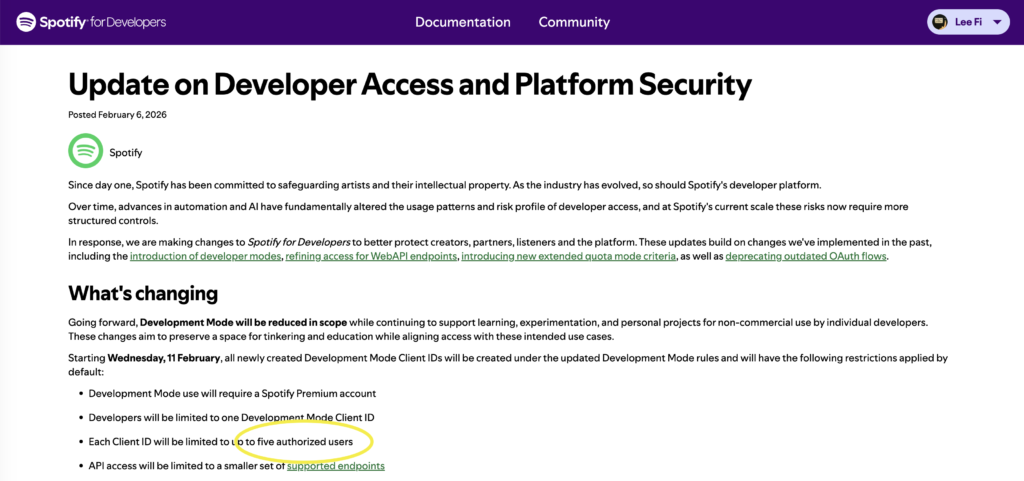Click the Spotify Premium account bullet

tap(232, 394)
